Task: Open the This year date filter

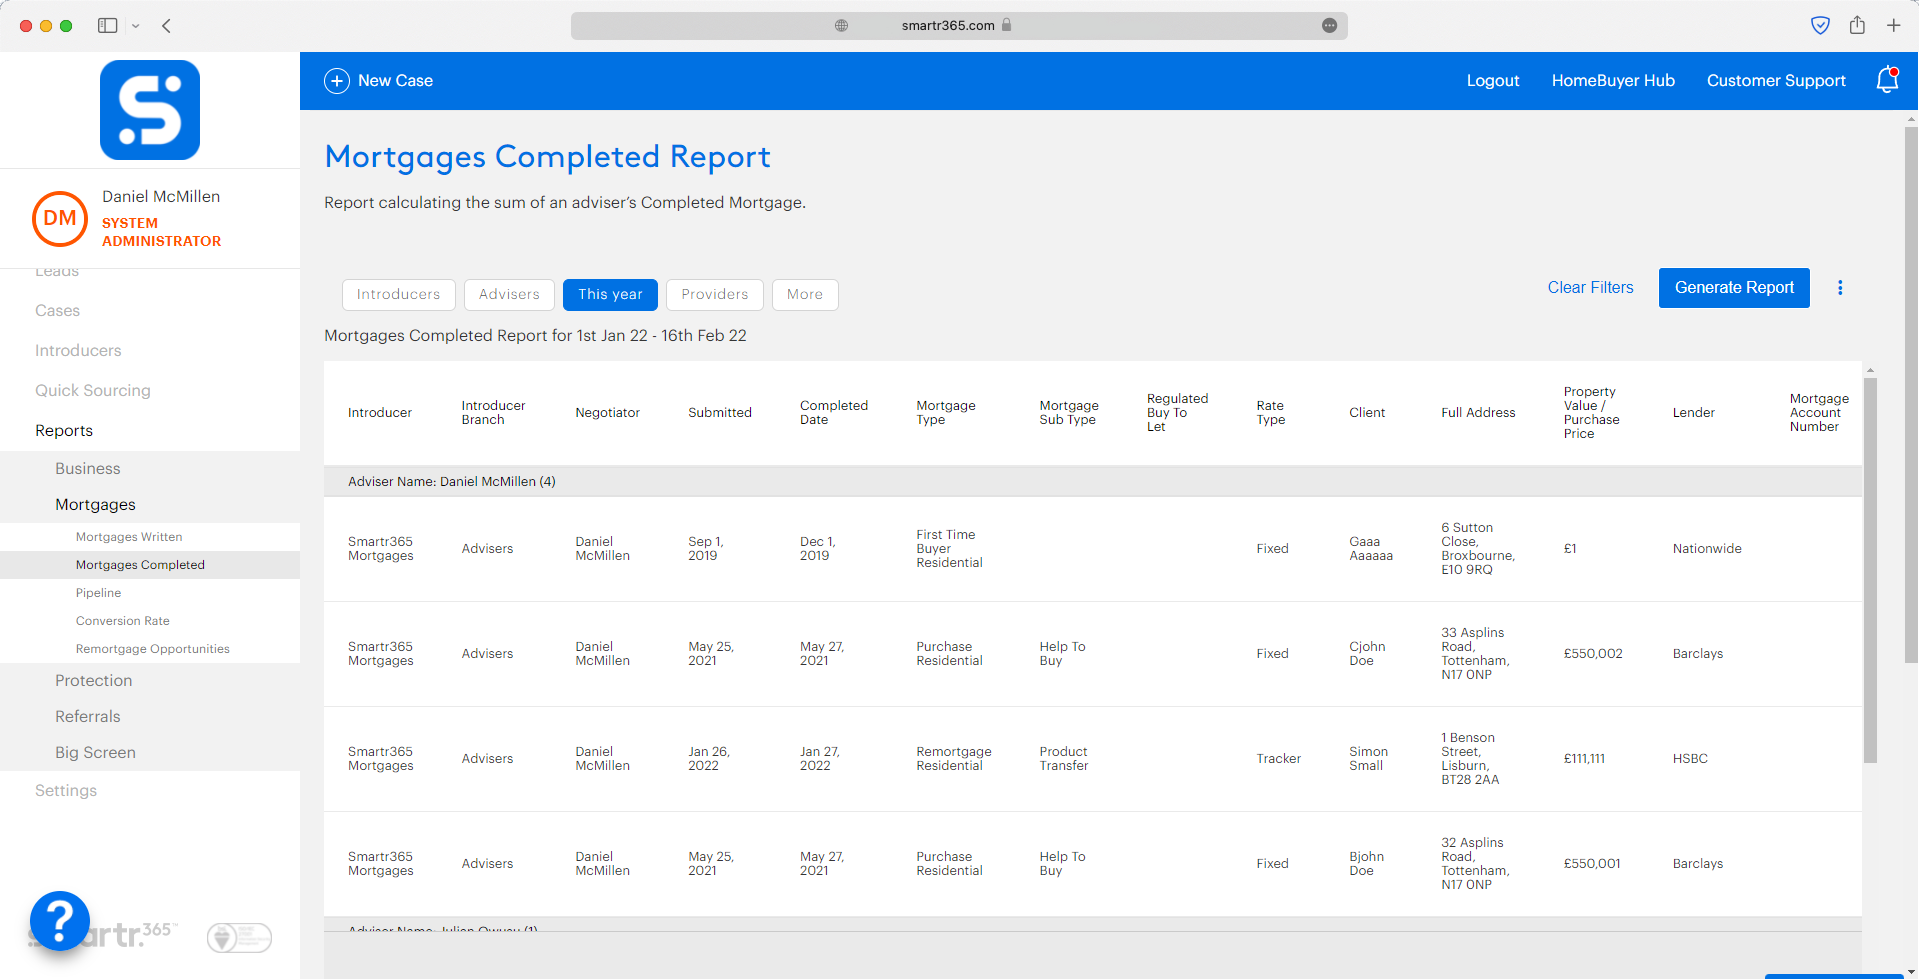Action: [610, 295]
